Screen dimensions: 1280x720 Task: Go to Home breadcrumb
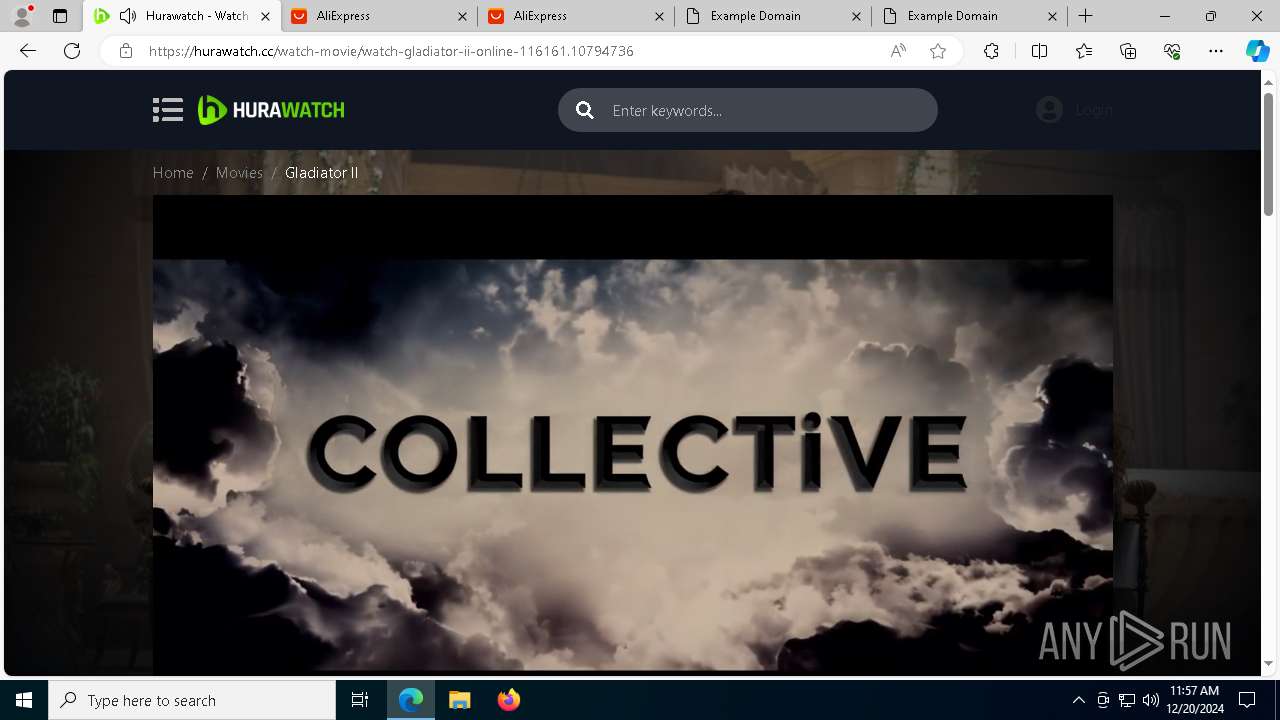coord(173,173)
